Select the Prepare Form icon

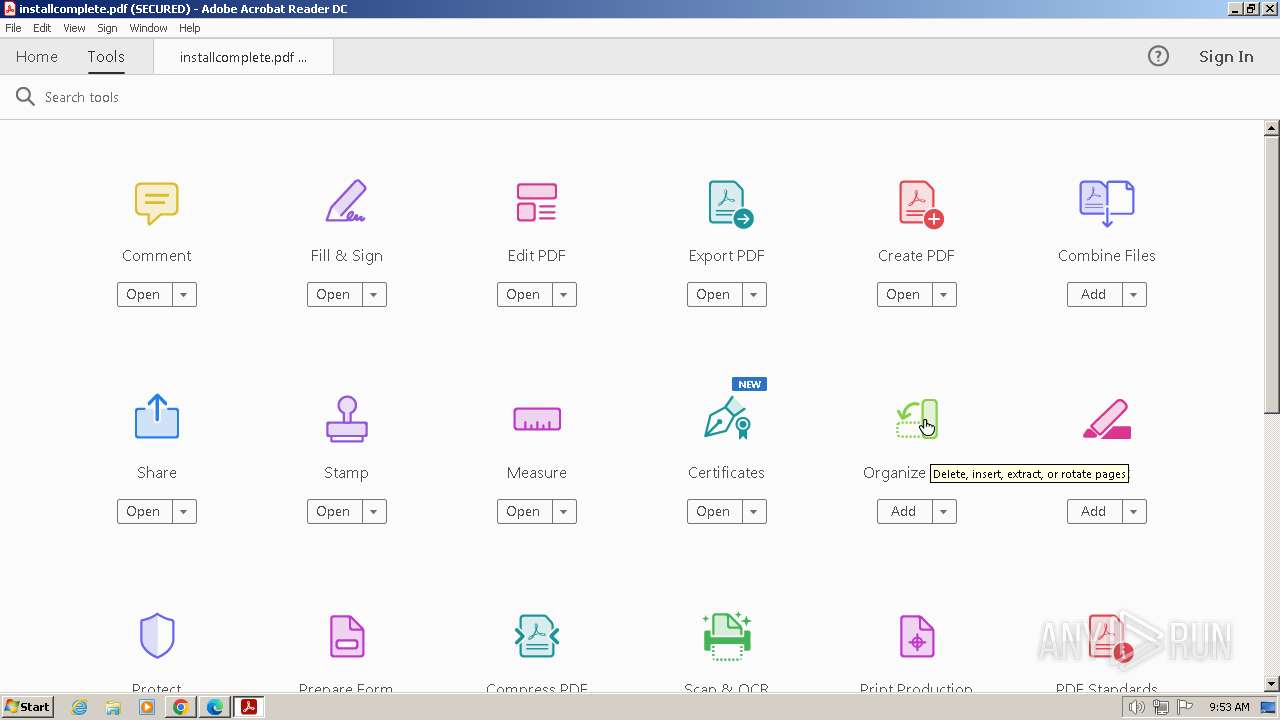coord(347,636)
